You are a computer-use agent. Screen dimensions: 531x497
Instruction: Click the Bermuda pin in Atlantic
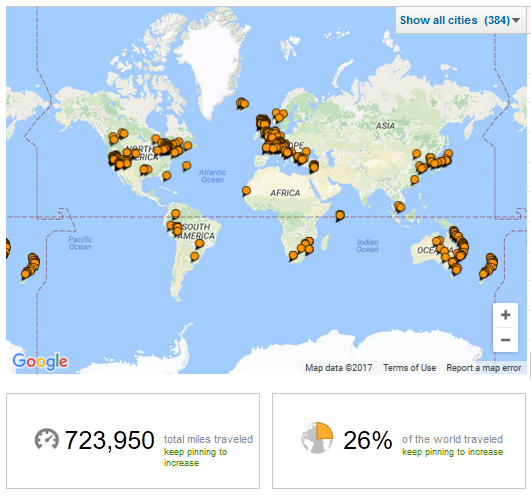(x=186, y=166)
